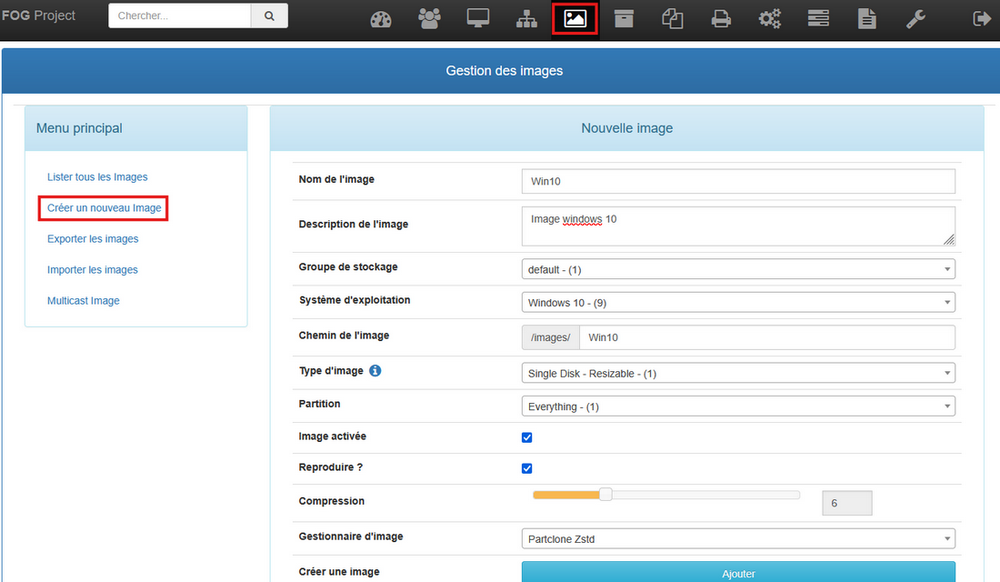Click the hosts monitor icon
Screen dimensions: 1000x582
coord(478,19)
